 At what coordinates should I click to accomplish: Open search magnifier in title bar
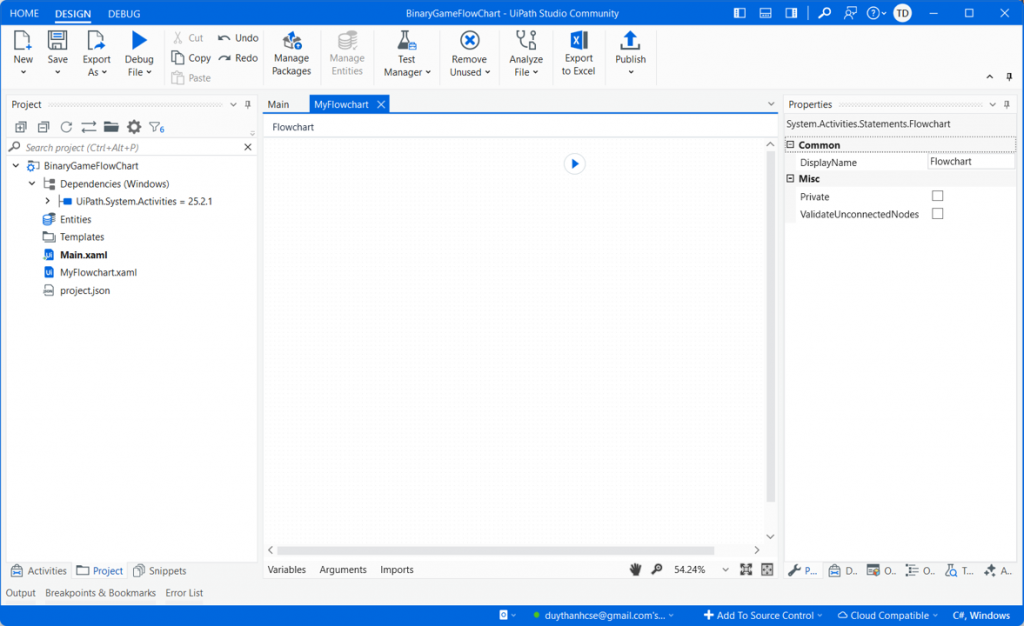click(x=824, y=13)
